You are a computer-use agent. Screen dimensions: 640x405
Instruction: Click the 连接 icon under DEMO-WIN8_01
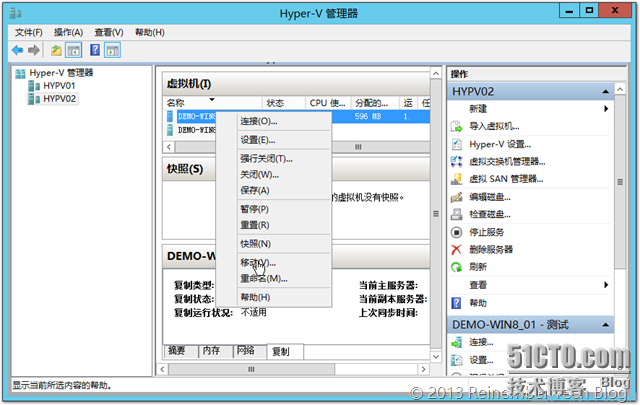(456, 342)
